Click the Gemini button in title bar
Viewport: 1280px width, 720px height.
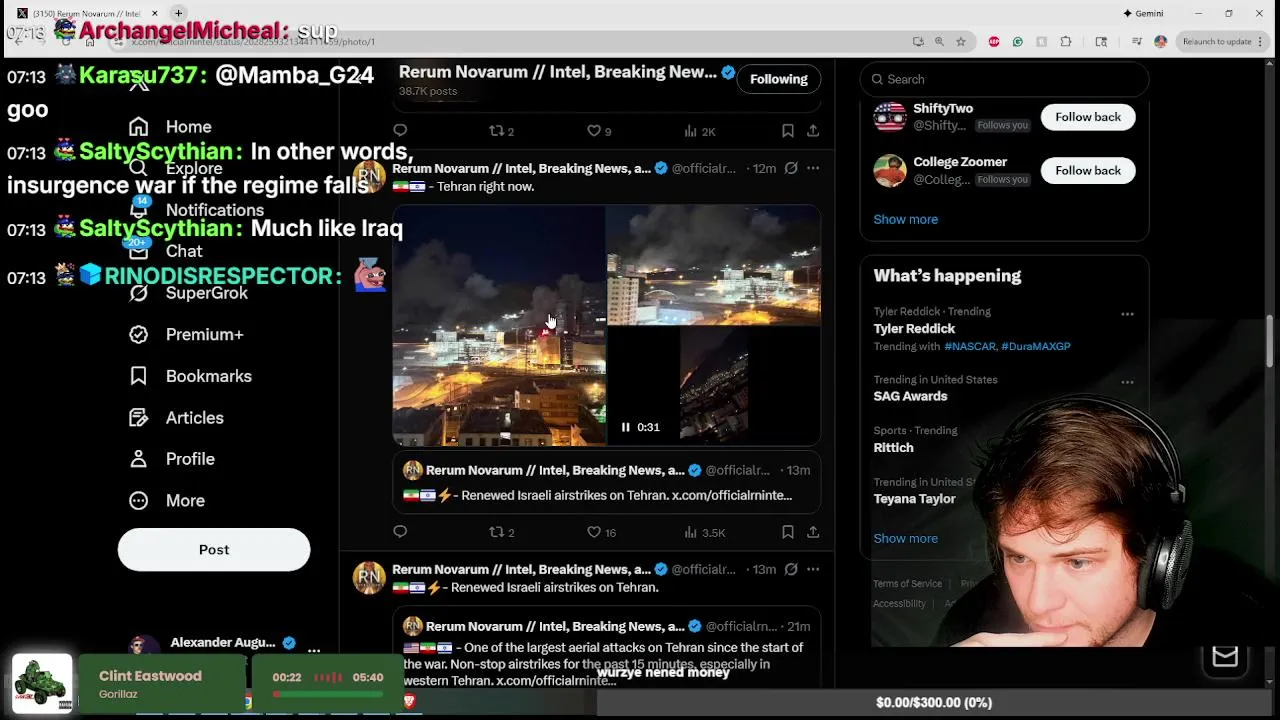[x=1143, y=13]
